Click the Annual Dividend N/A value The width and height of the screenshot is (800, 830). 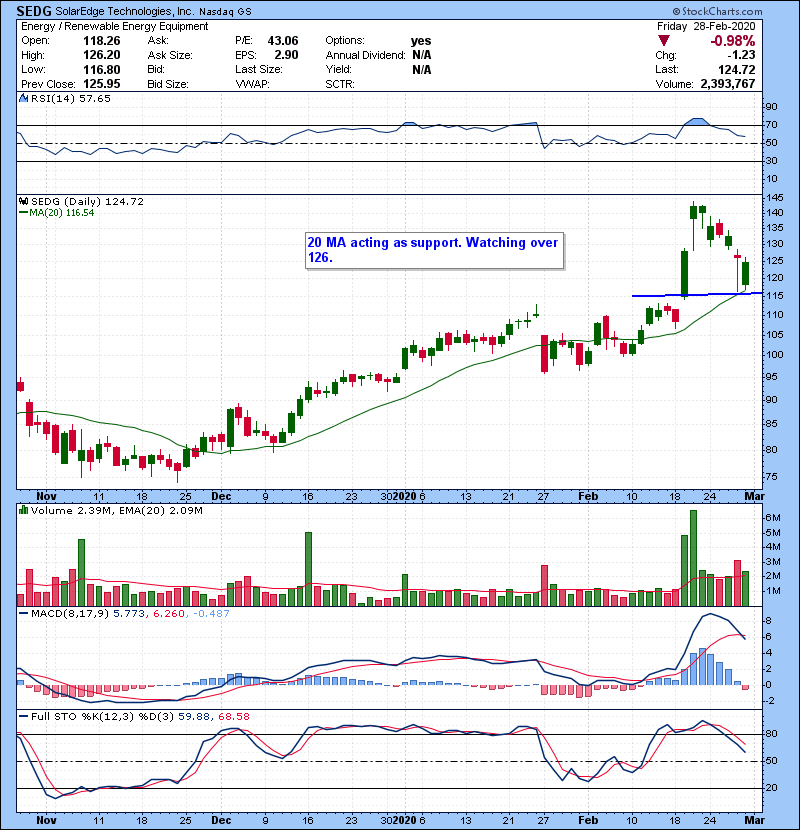tap(421, 55)
